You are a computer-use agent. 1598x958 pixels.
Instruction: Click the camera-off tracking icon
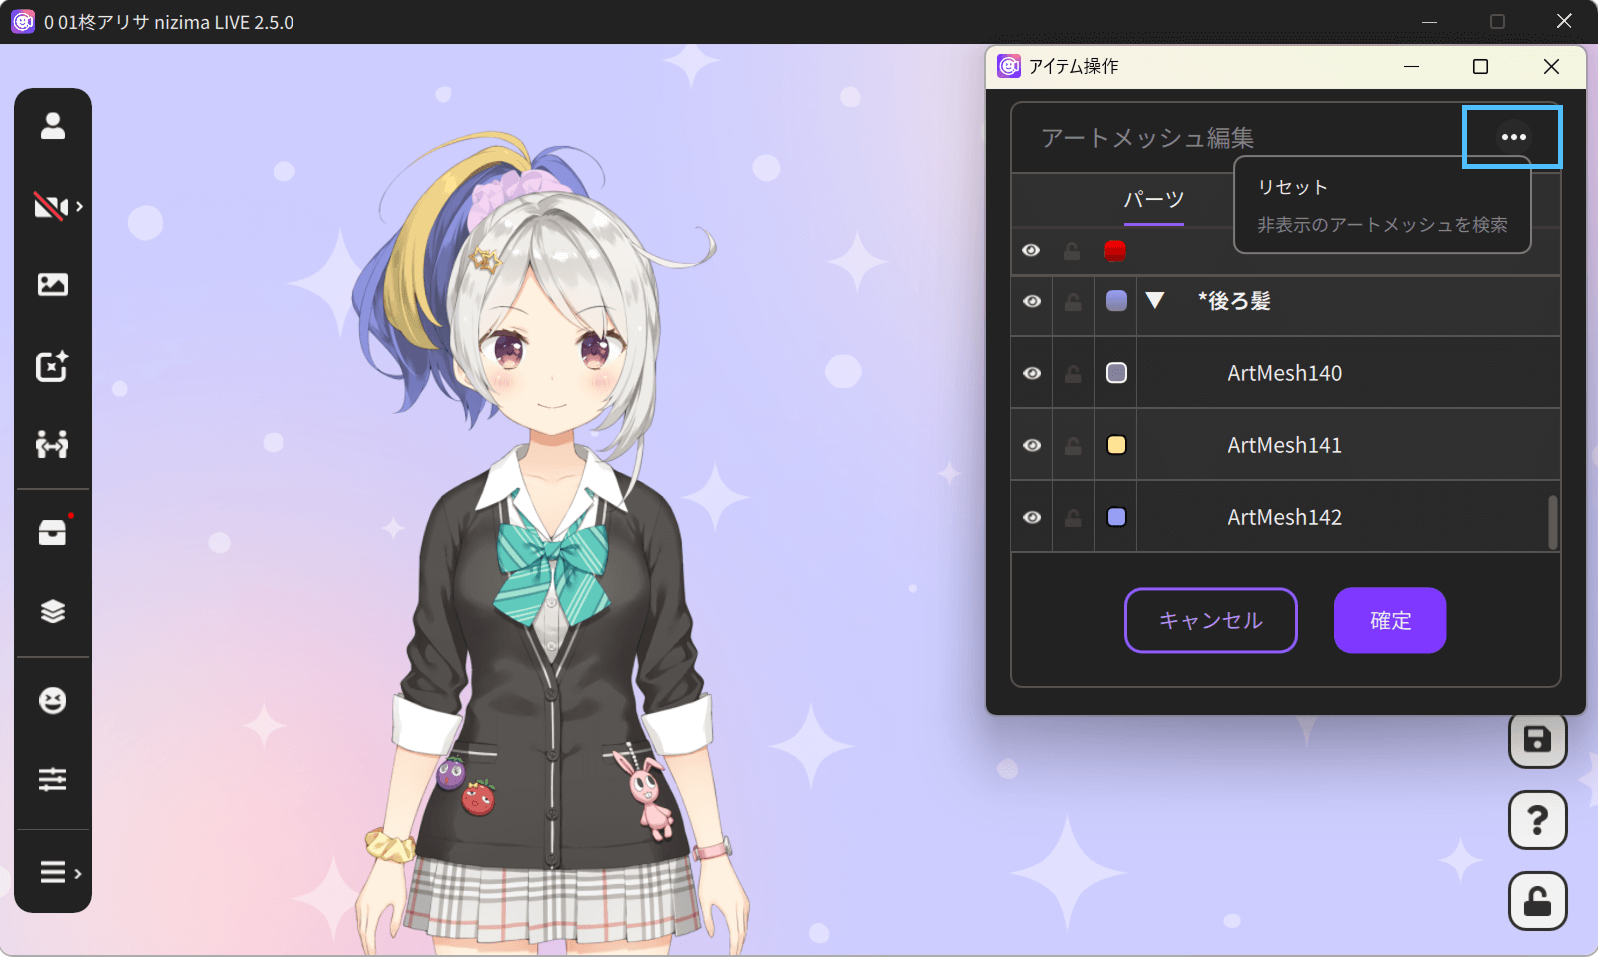pos(52,206)
